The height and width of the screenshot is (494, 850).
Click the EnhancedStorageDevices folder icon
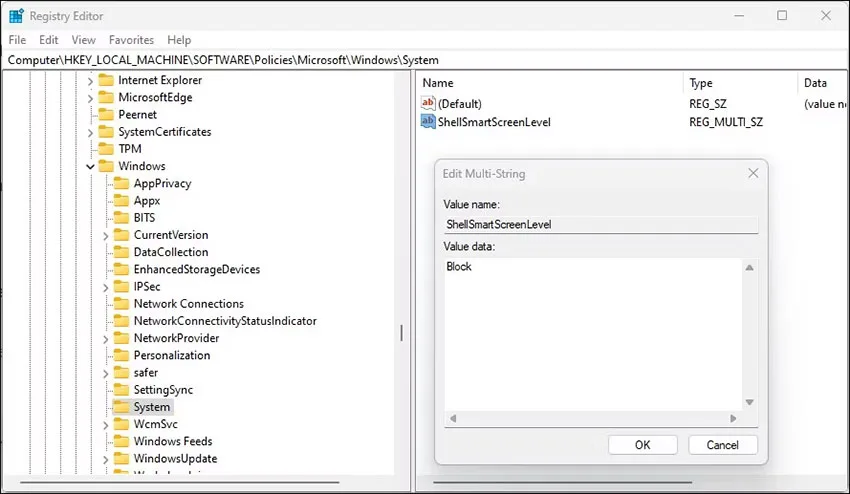[121, 270]
